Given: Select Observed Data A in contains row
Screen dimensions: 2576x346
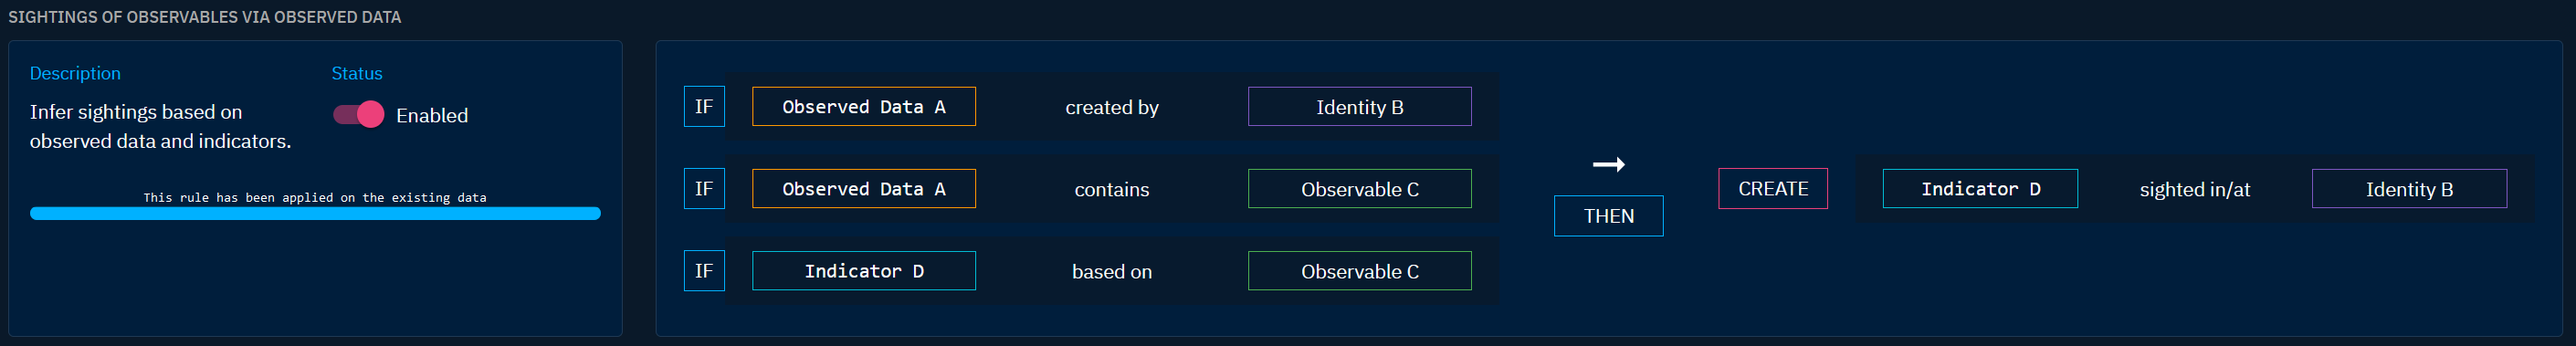Looking at the screenshot, I should pos(863,189).
